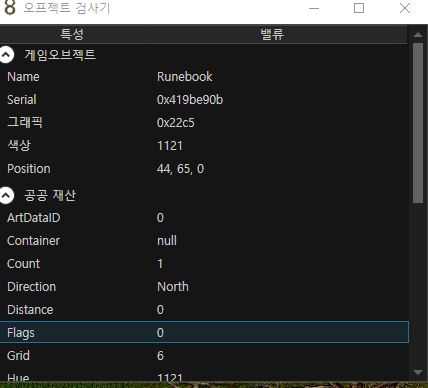Select the Name property label
This screenshot has height=388, width=428.
tap(23, 77)
